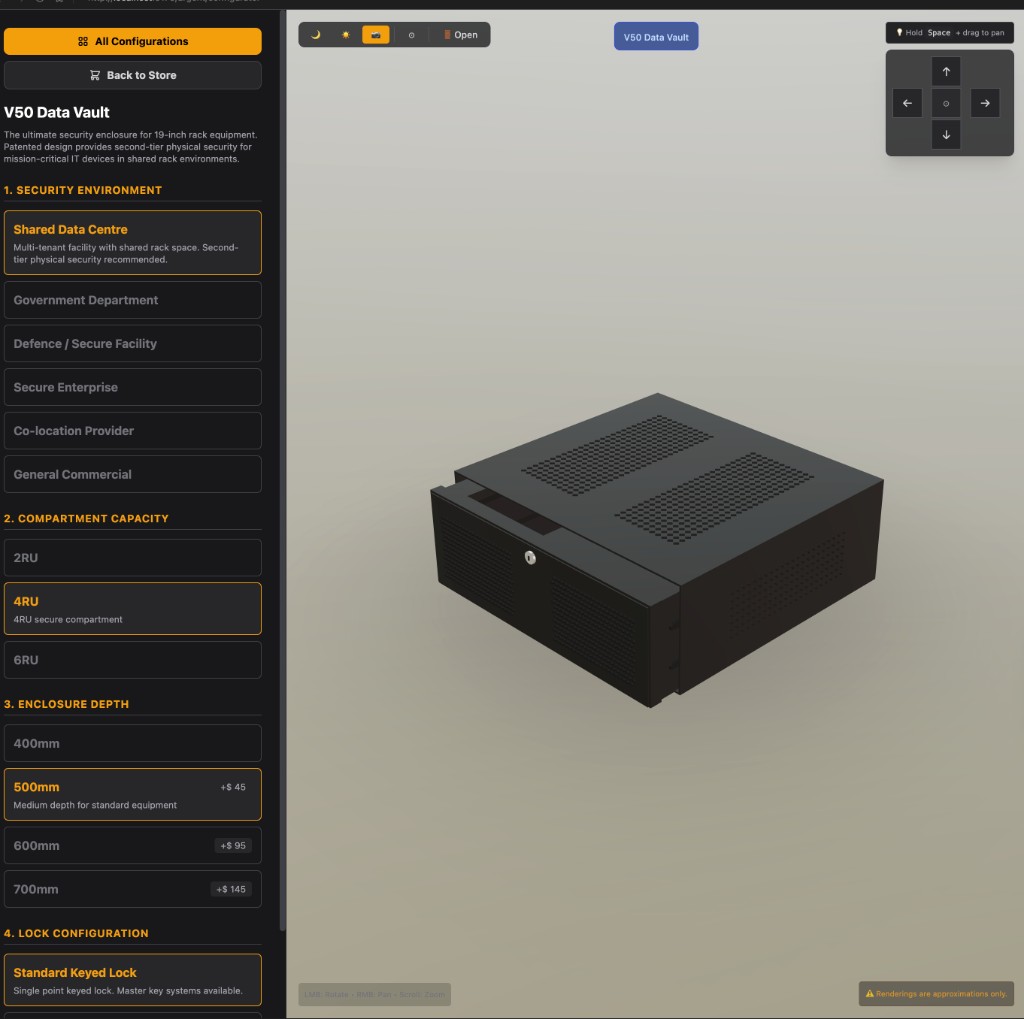Pan the view down with the arrow
This screenshot has width=1024, height=1019.
pos(946,135)
